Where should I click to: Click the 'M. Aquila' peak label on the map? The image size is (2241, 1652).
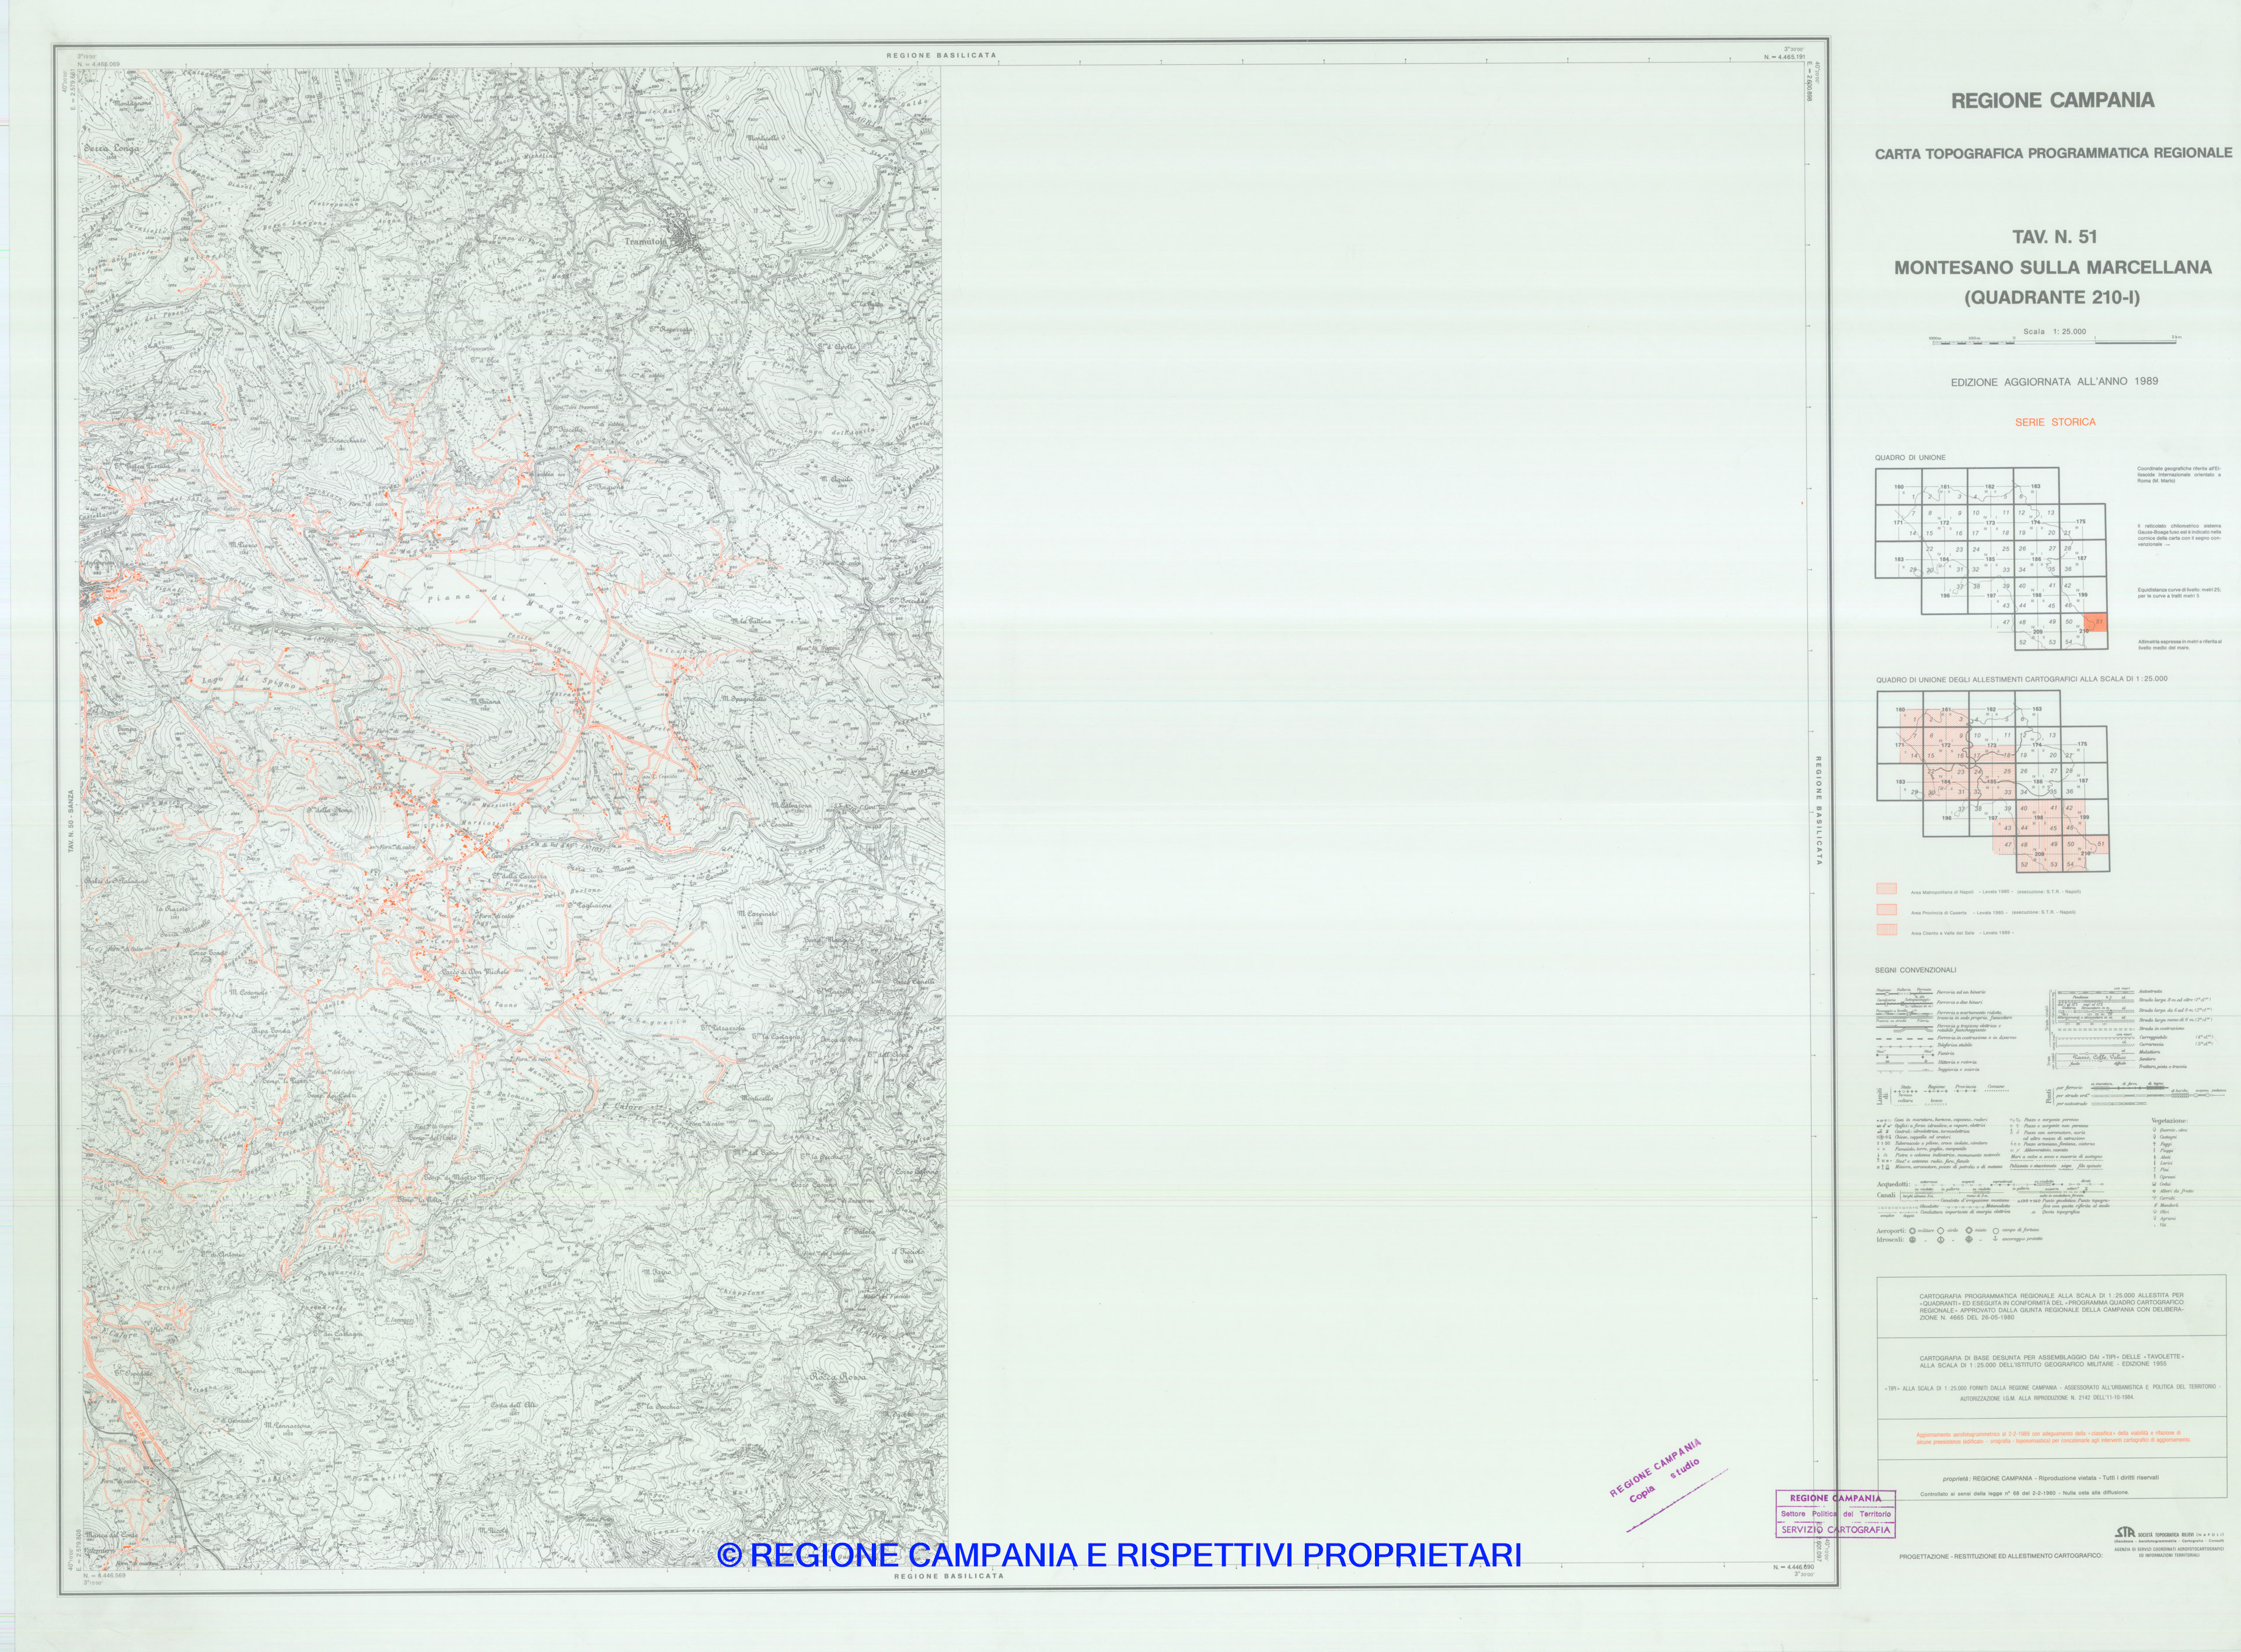[x=836, y=480]
